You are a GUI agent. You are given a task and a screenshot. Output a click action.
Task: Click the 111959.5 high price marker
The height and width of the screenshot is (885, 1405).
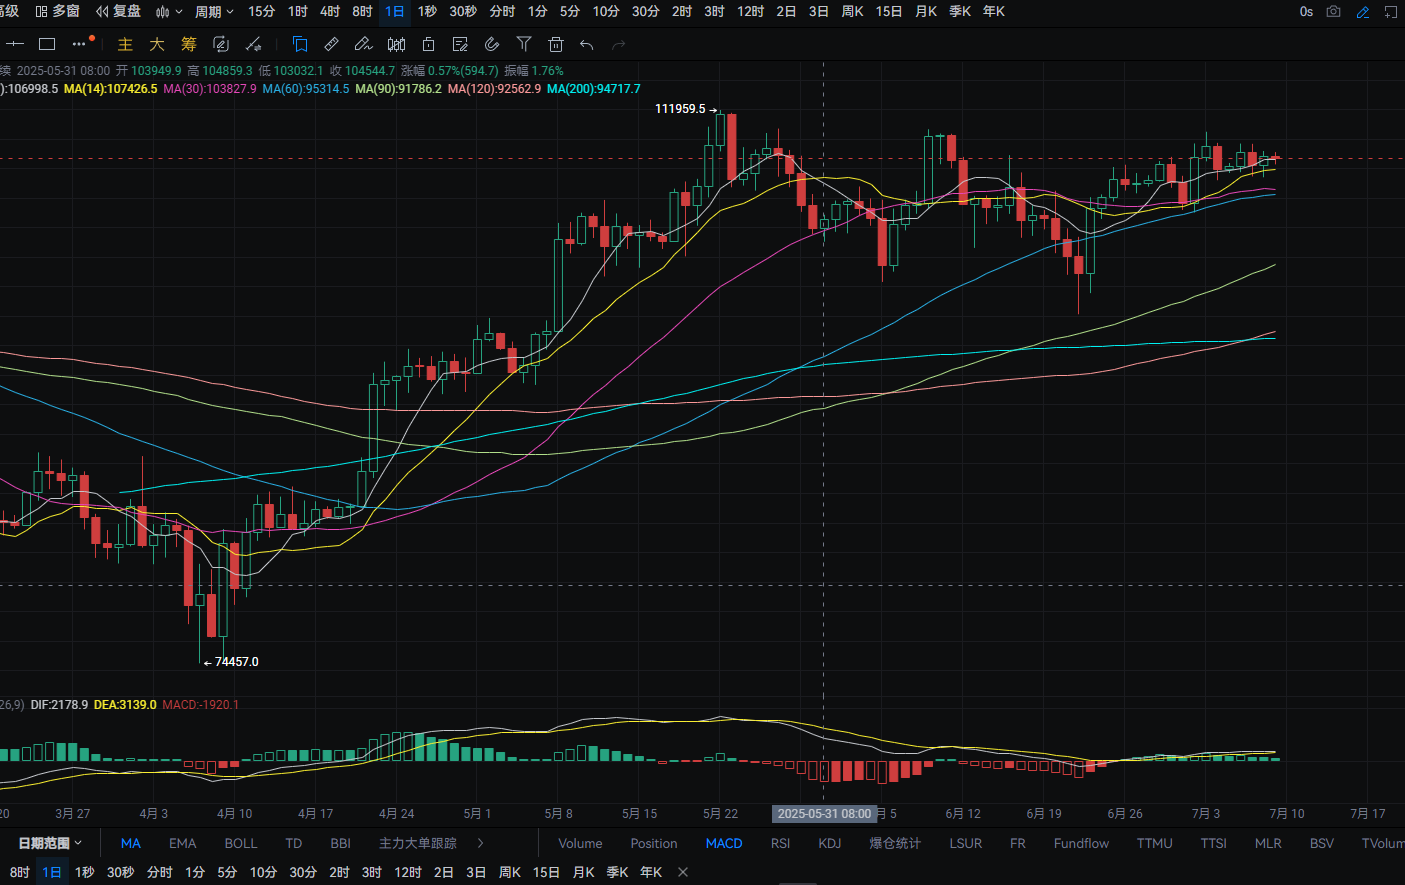coord(680,109)
